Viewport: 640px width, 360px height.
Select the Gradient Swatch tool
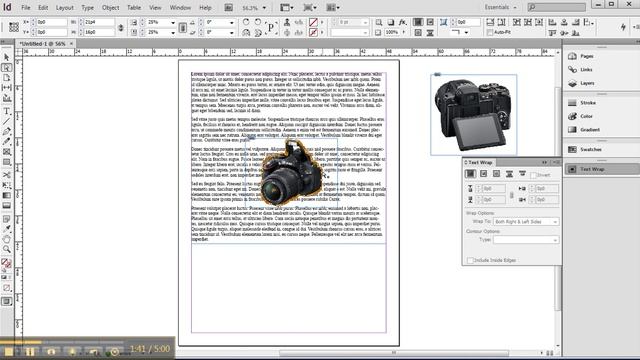(x=7, y=195)
